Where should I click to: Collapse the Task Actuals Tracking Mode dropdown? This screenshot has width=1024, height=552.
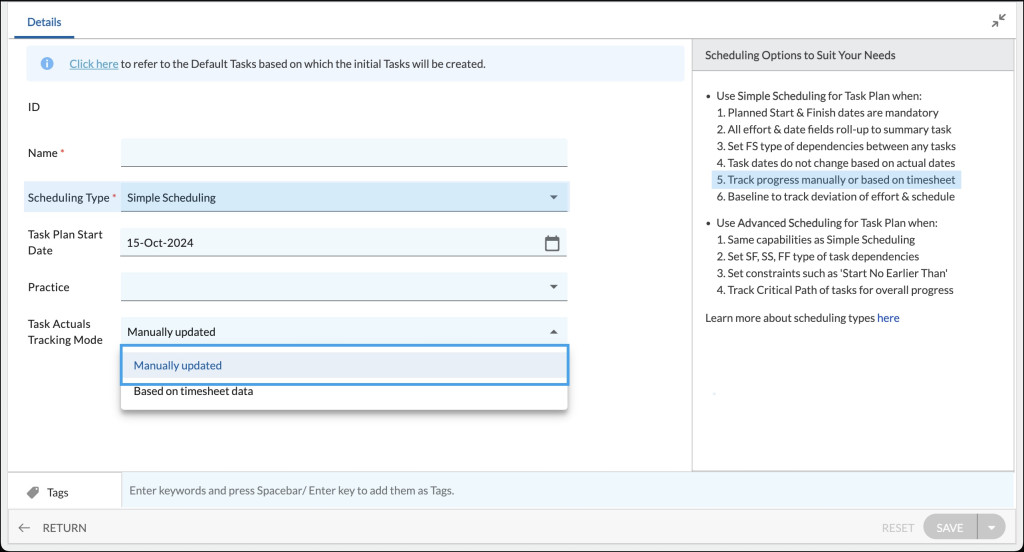click(x=553, y=332)
